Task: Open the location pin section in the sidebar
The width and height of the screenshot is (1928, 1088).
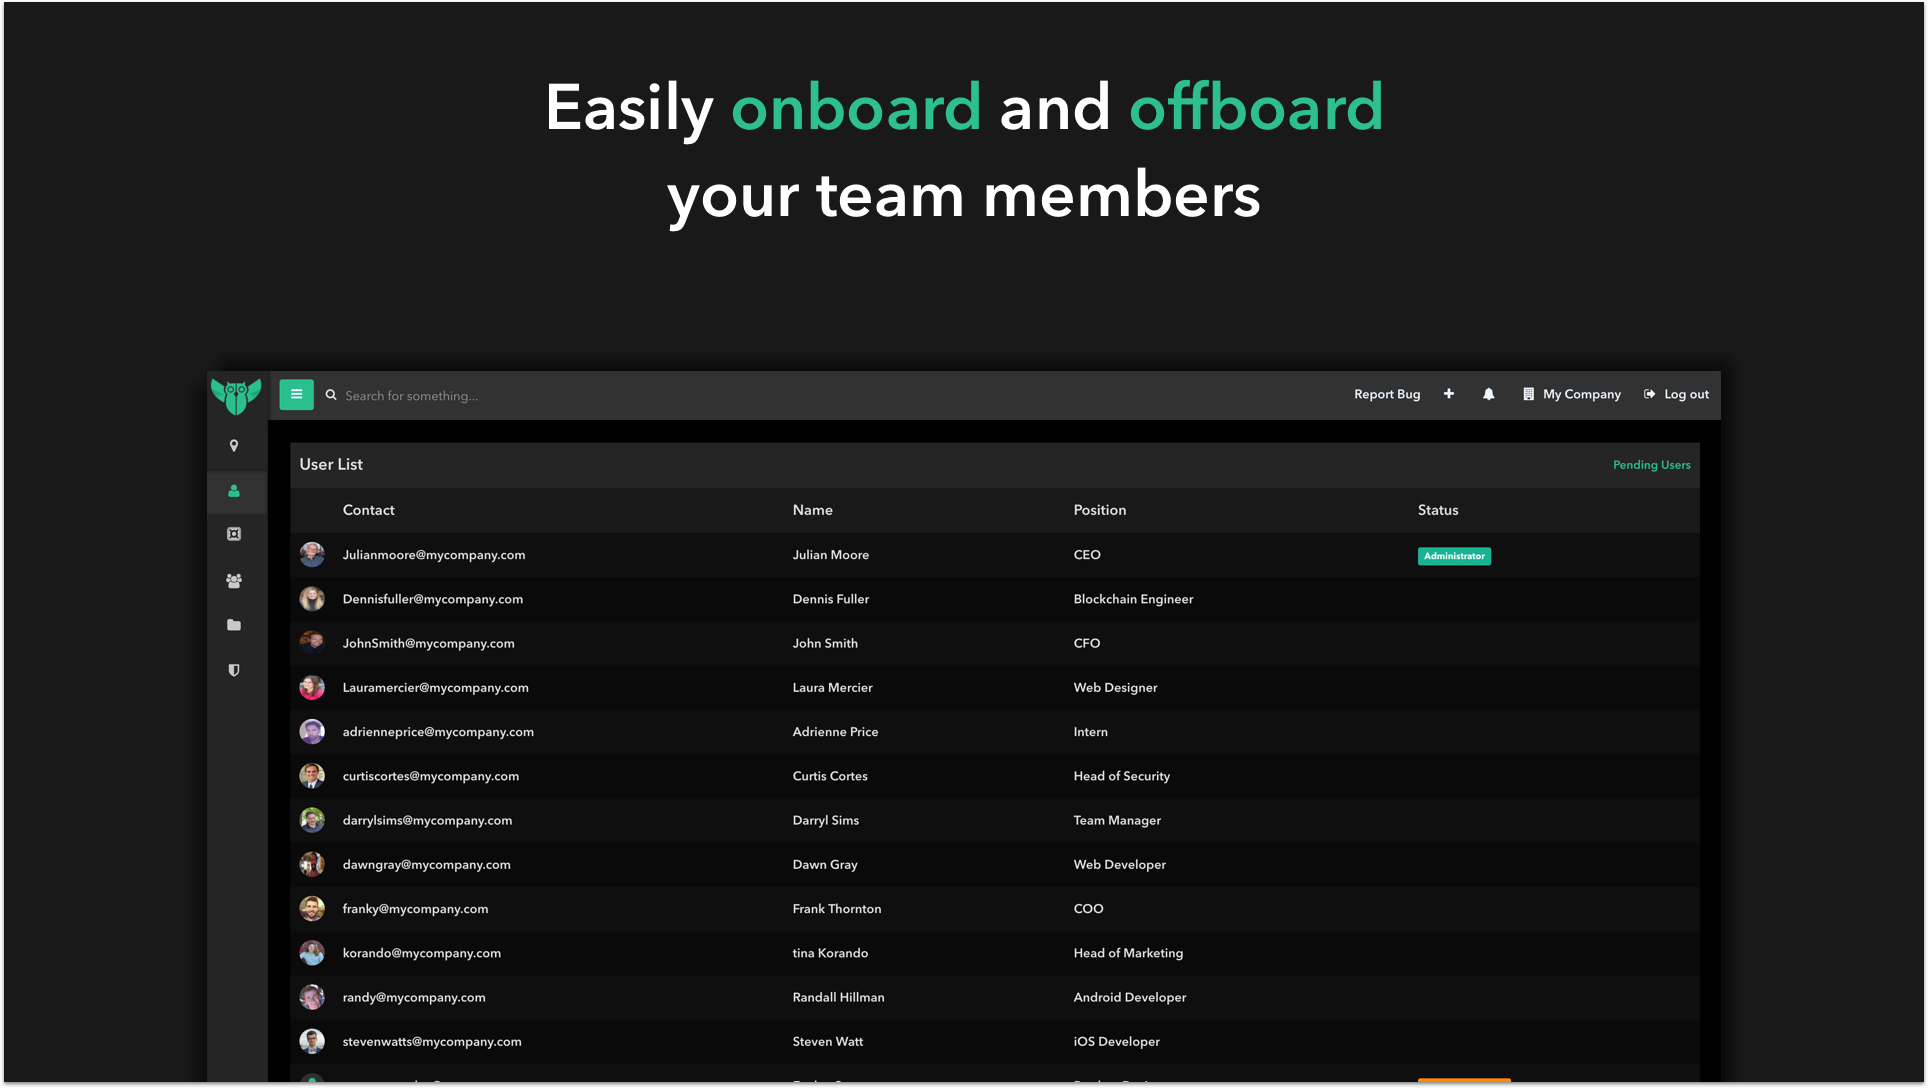Action: pos(235,445)
